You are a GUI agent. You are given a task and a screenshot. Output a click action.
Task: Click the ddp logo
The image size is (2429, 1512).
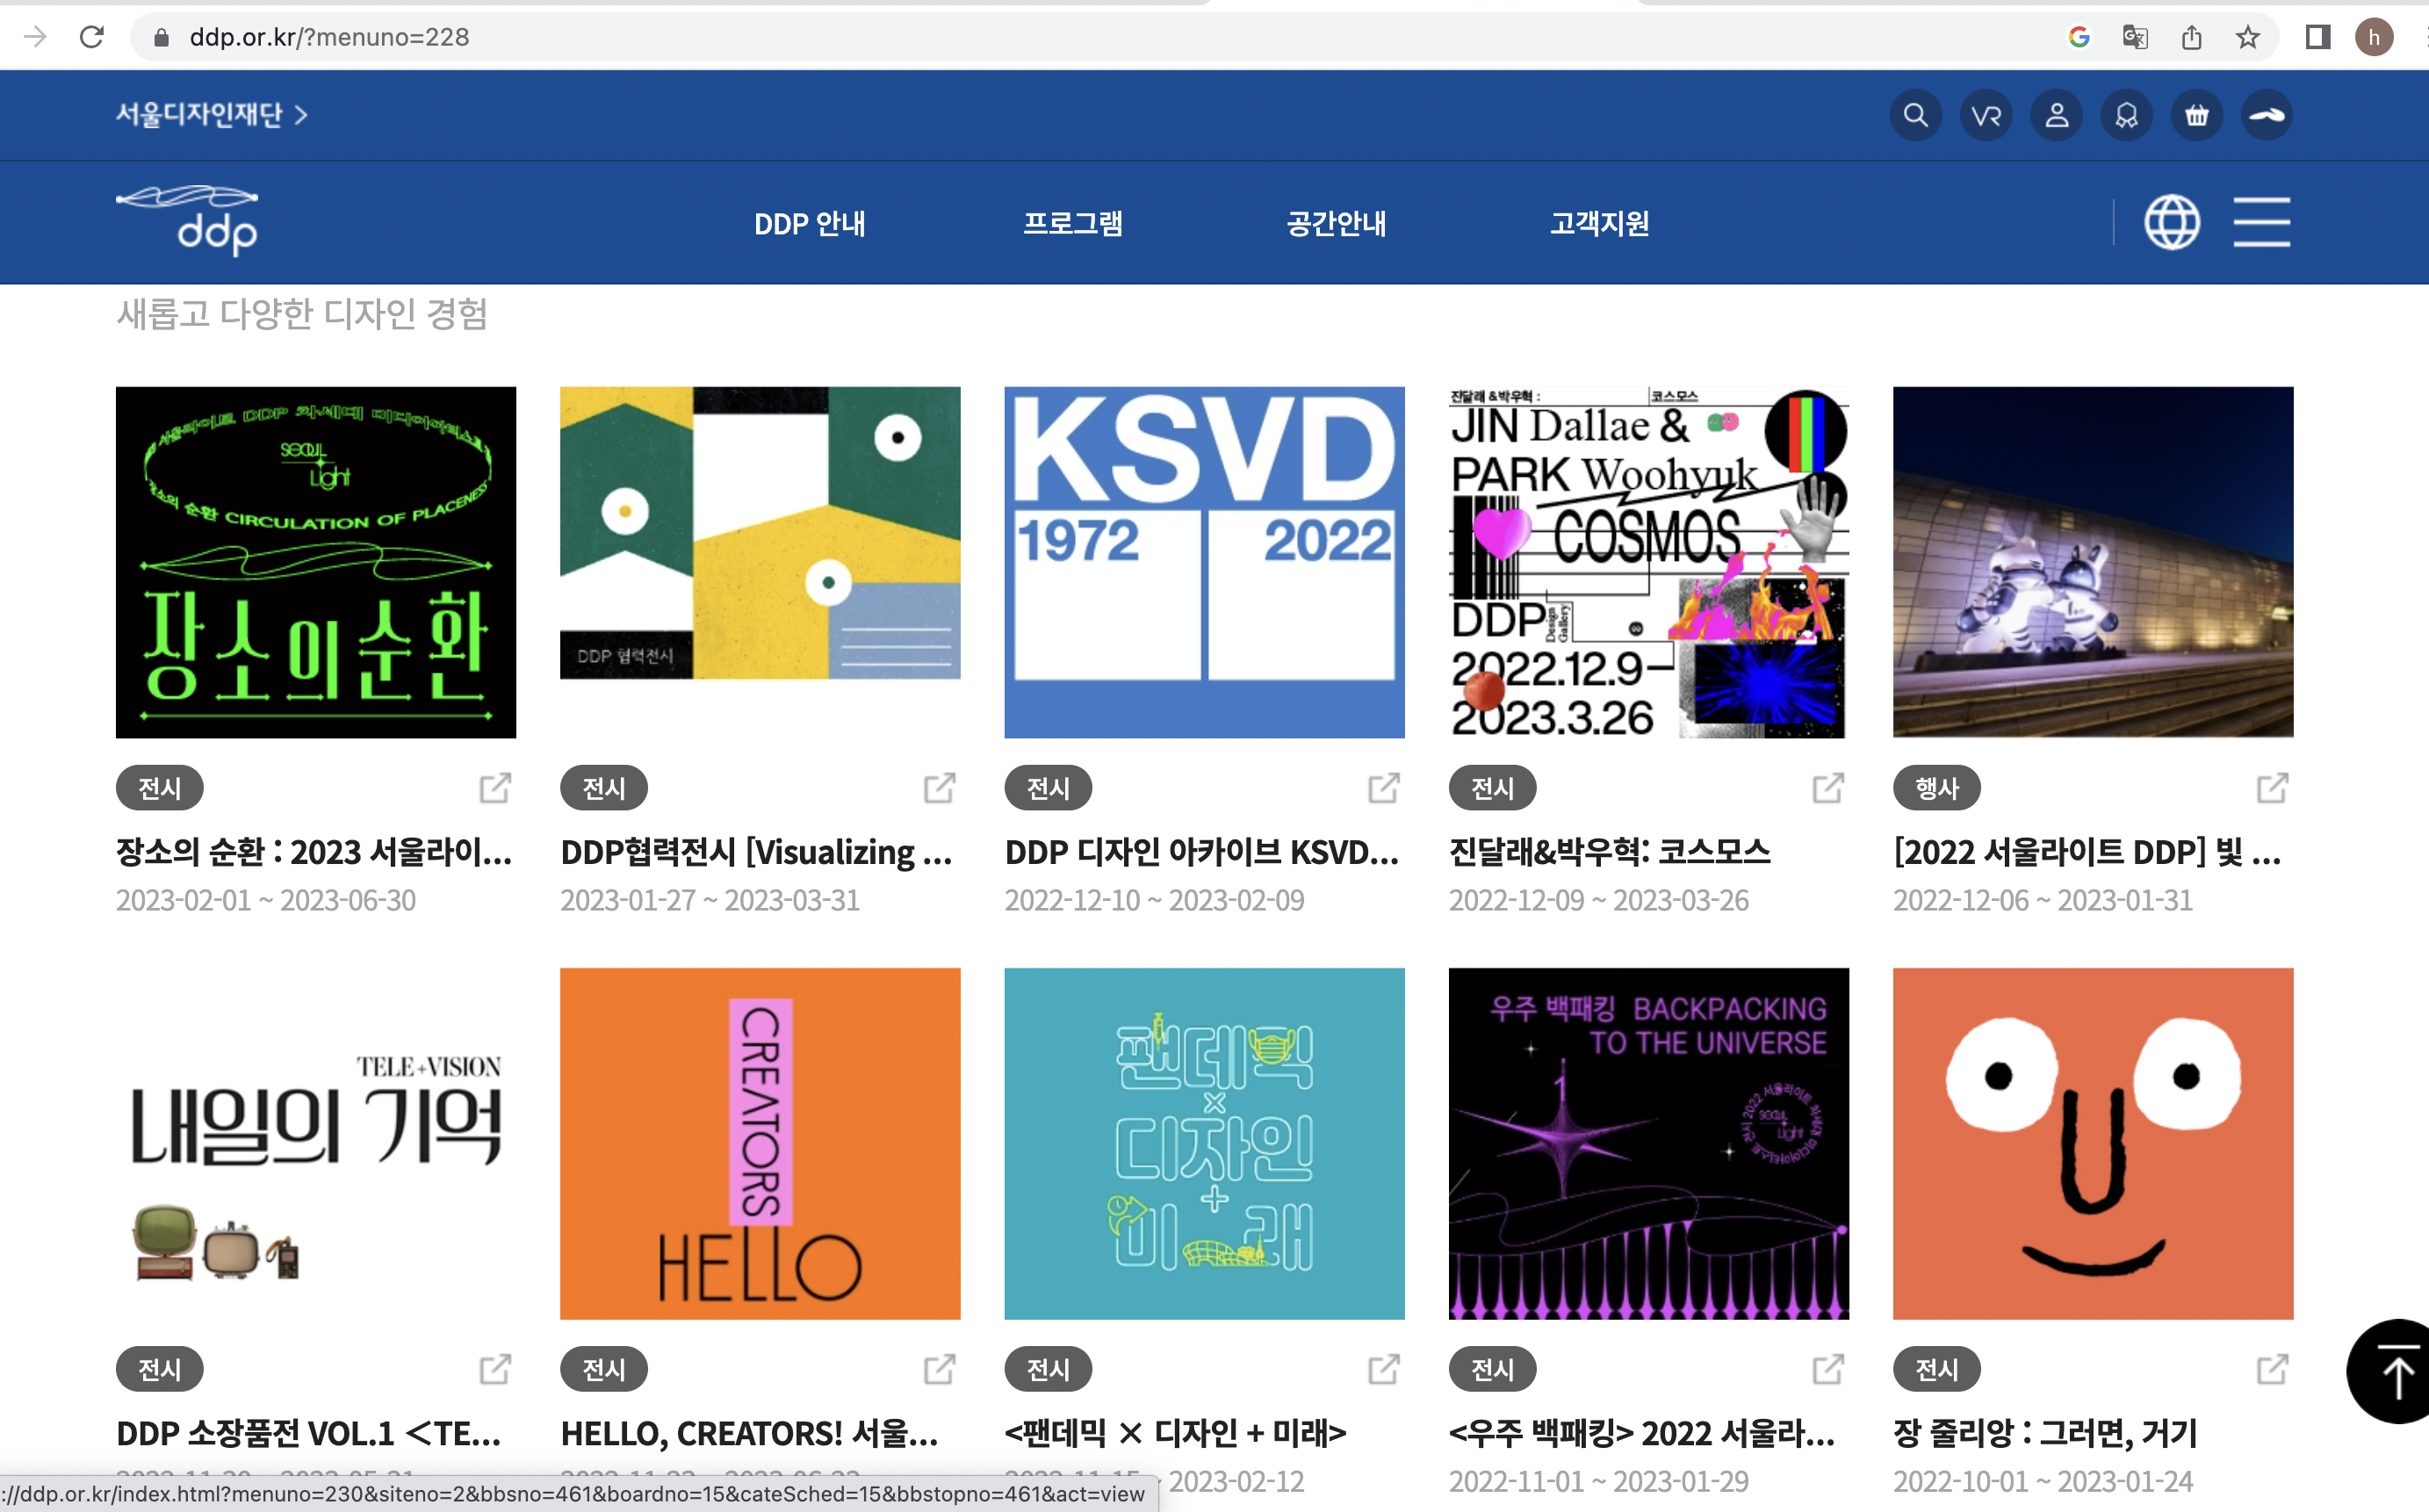(x=187, y=220)
